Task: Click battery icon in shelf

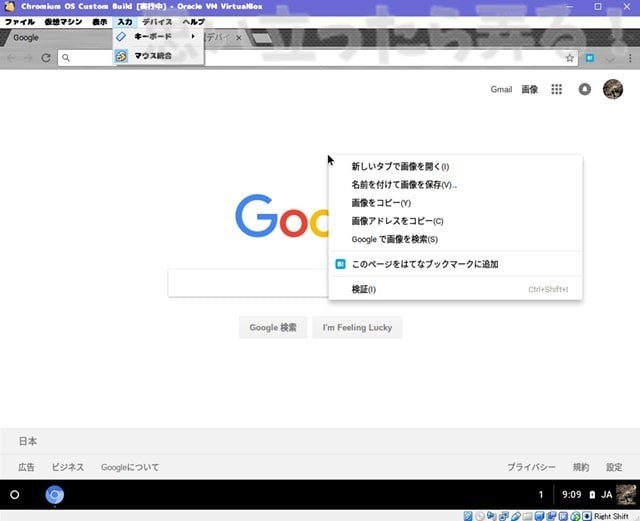Action: pyautogui.click(x=592, y=495)
